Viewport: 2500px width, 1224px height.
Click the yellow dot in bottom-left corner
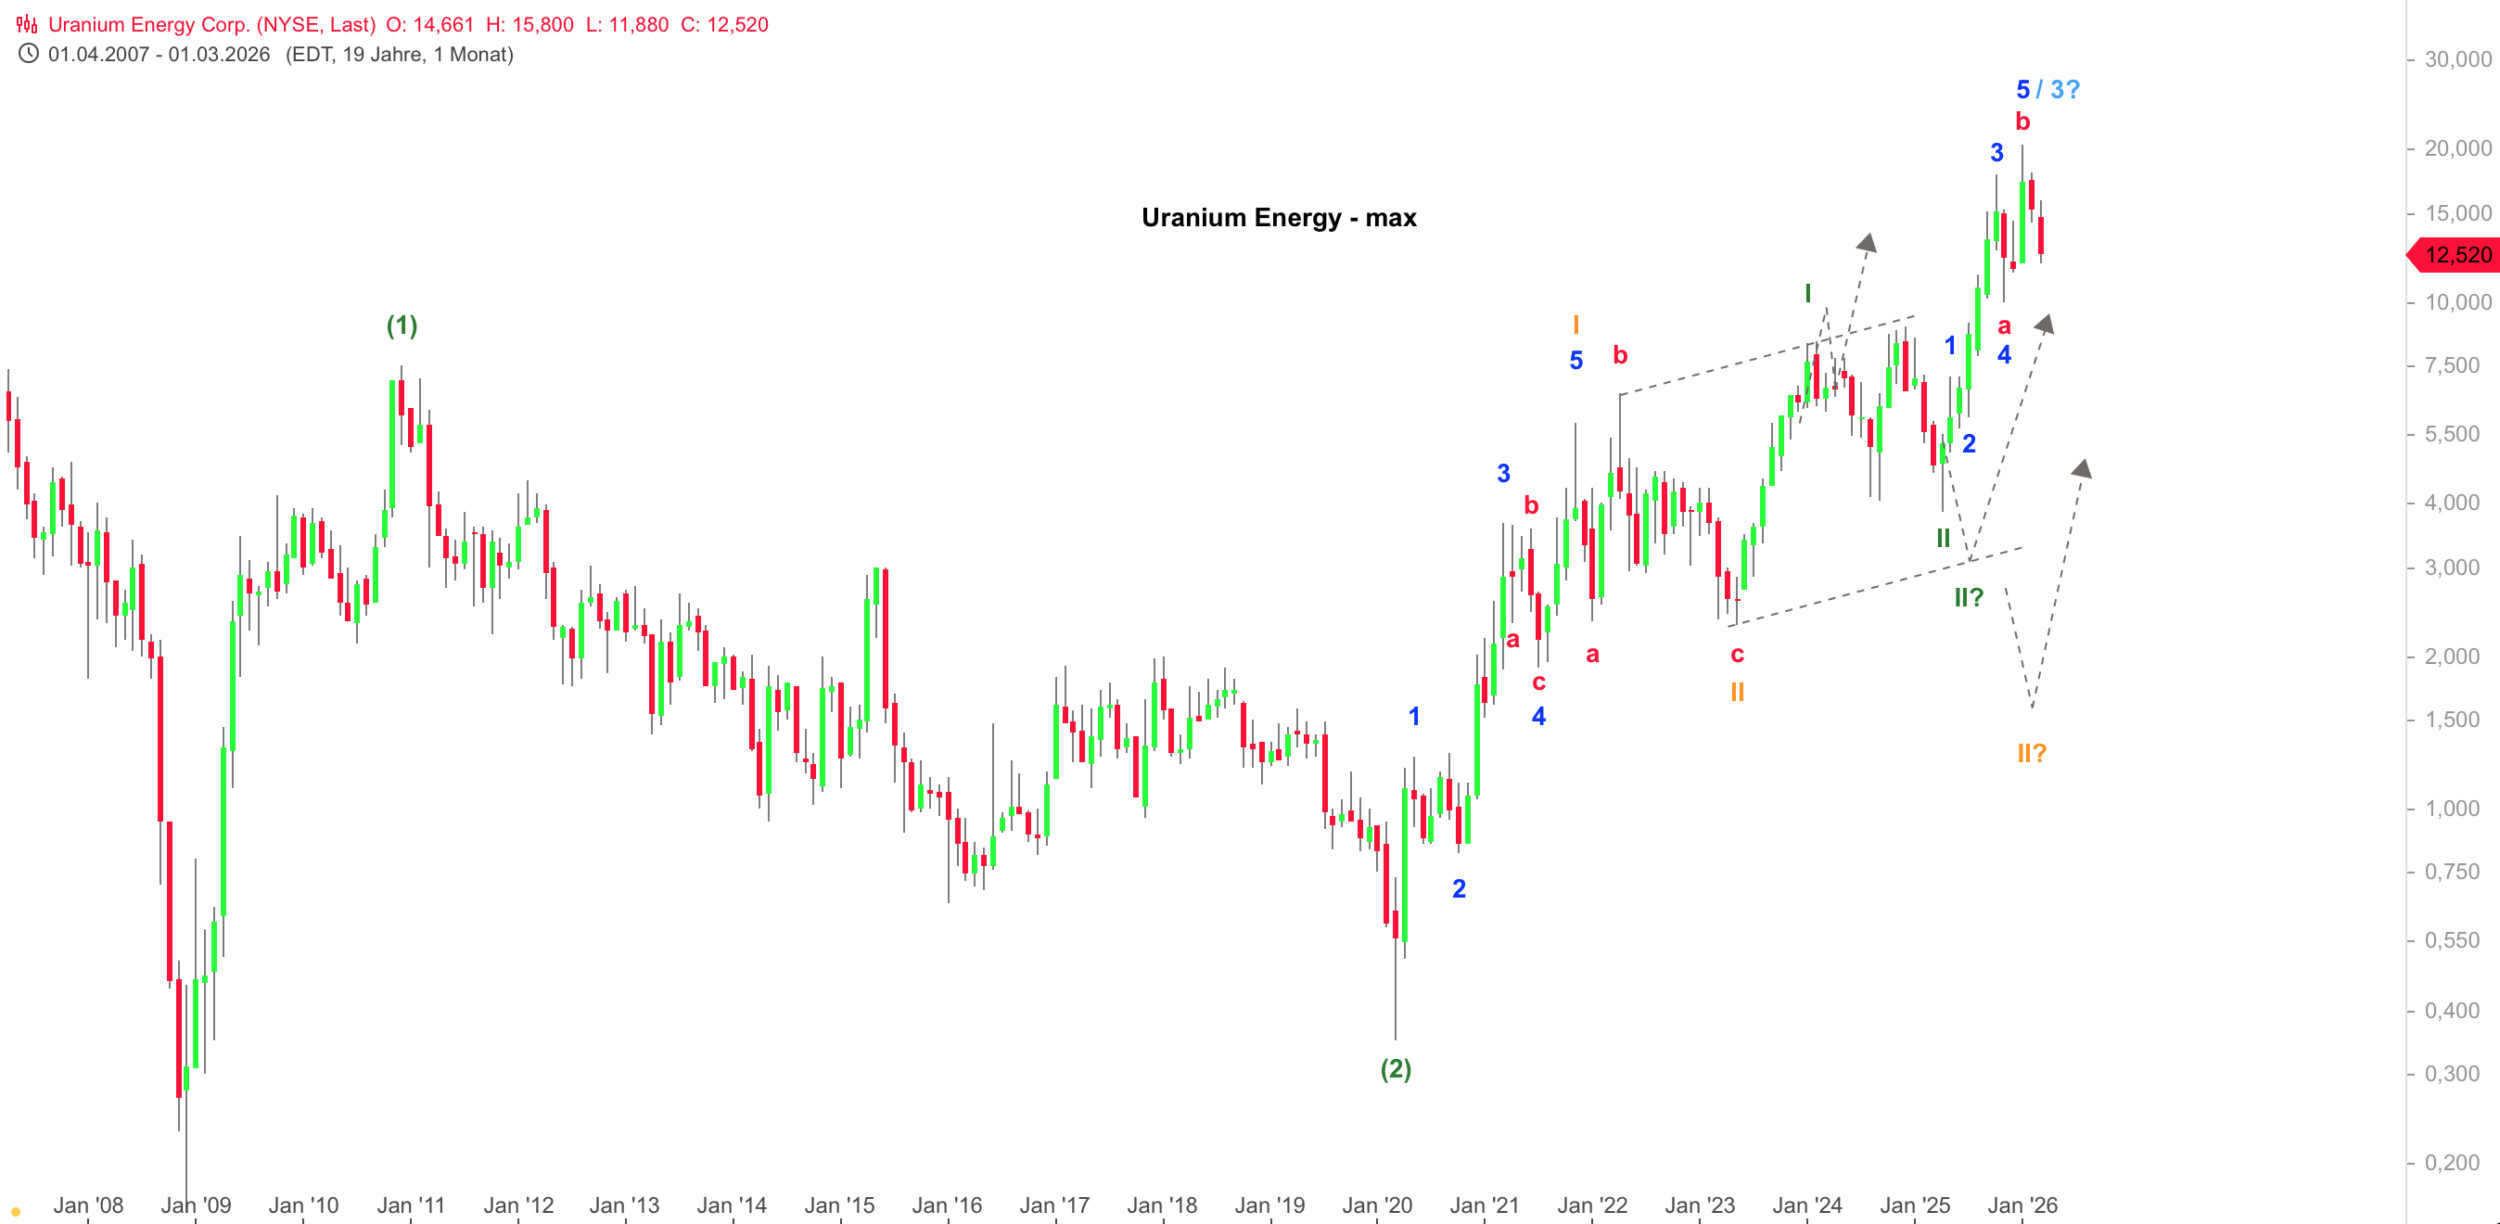click(16, 1212)
